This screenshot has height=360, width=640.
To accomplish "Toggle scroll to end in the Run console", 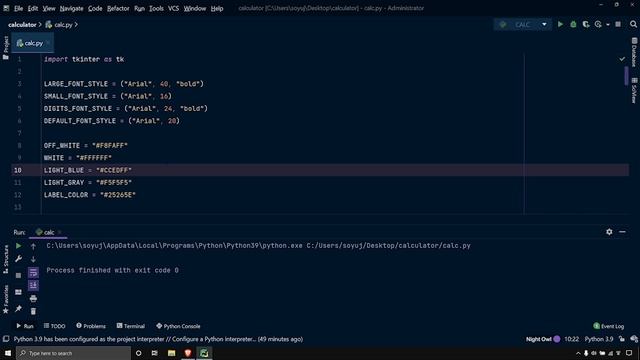I will 33,285.
